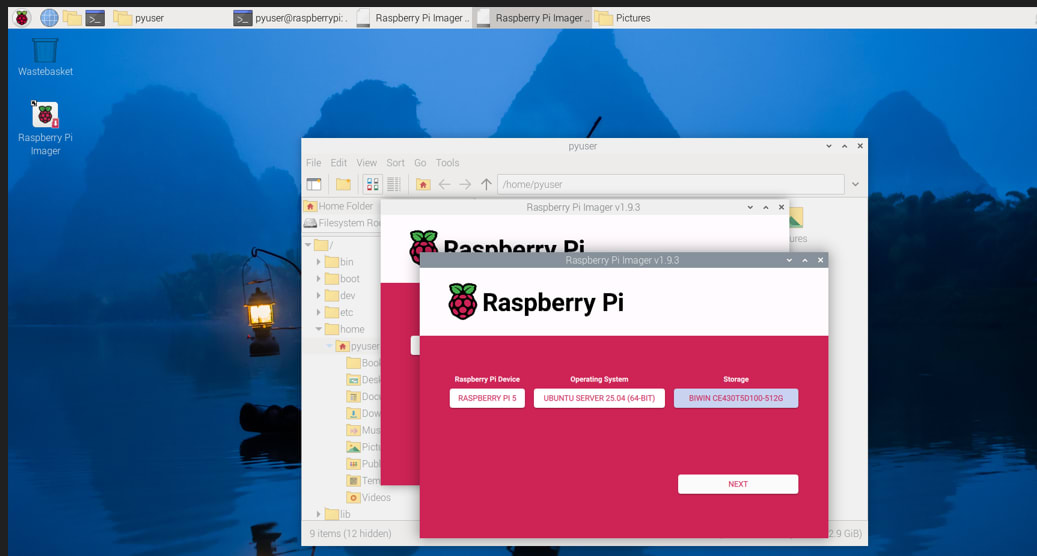The width and height of the screenshot is (1037, 556).
Task: Switch file manager to icon view
Action: (x=373, y=184)
